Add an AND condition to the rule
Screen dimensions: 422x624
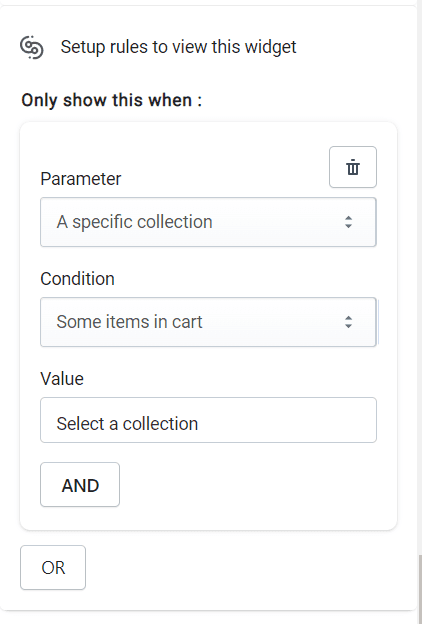pos(80,485)
